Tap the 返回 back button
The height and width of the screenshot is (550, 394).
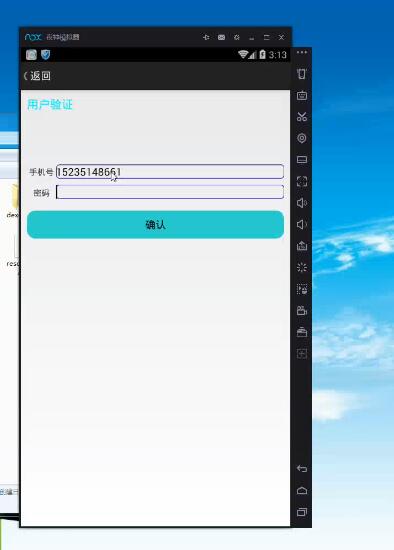click(37, 76)
